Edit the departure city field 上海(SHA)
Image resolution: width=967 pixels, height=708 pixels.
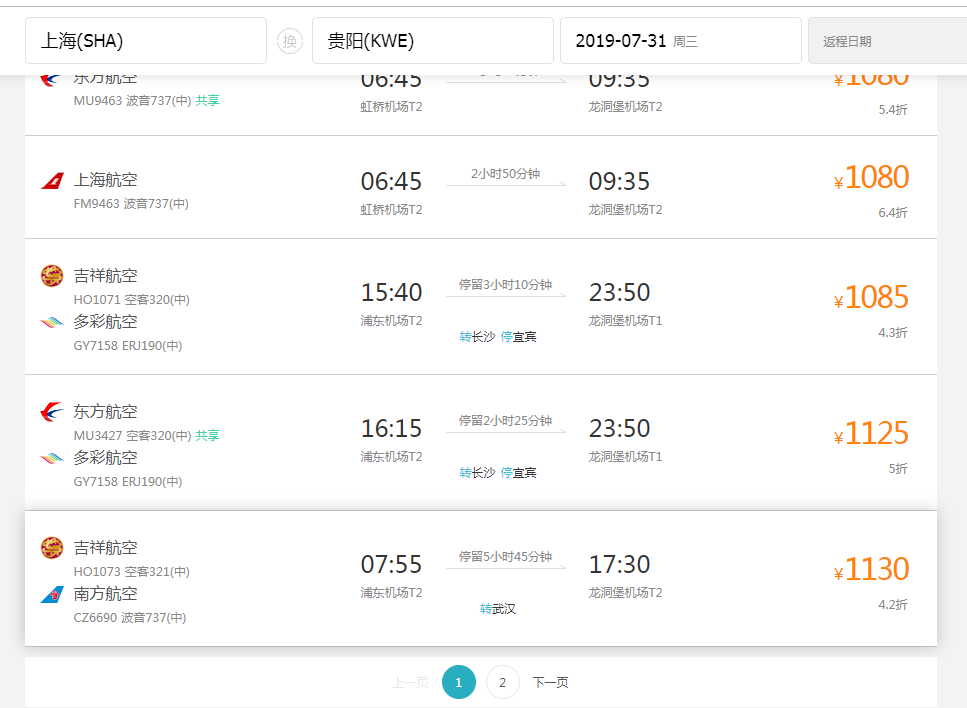[146, 41]
